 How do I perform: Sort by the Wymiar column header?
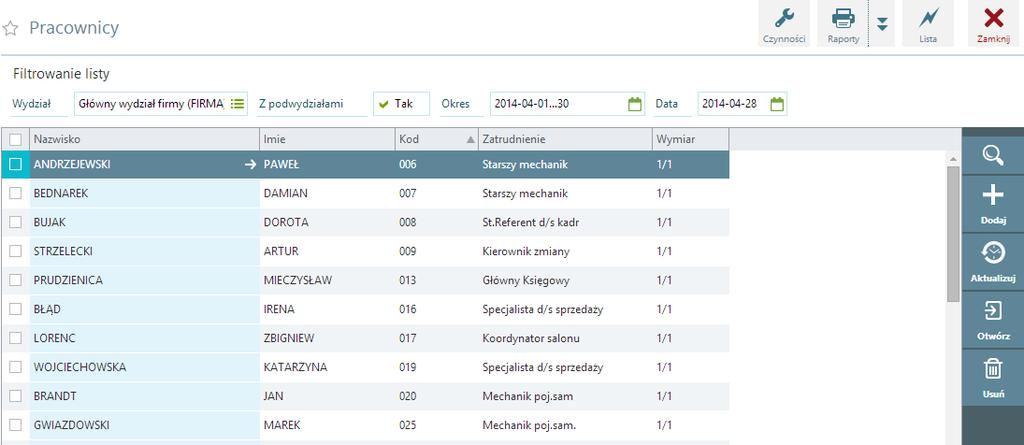tap(690, 139)
